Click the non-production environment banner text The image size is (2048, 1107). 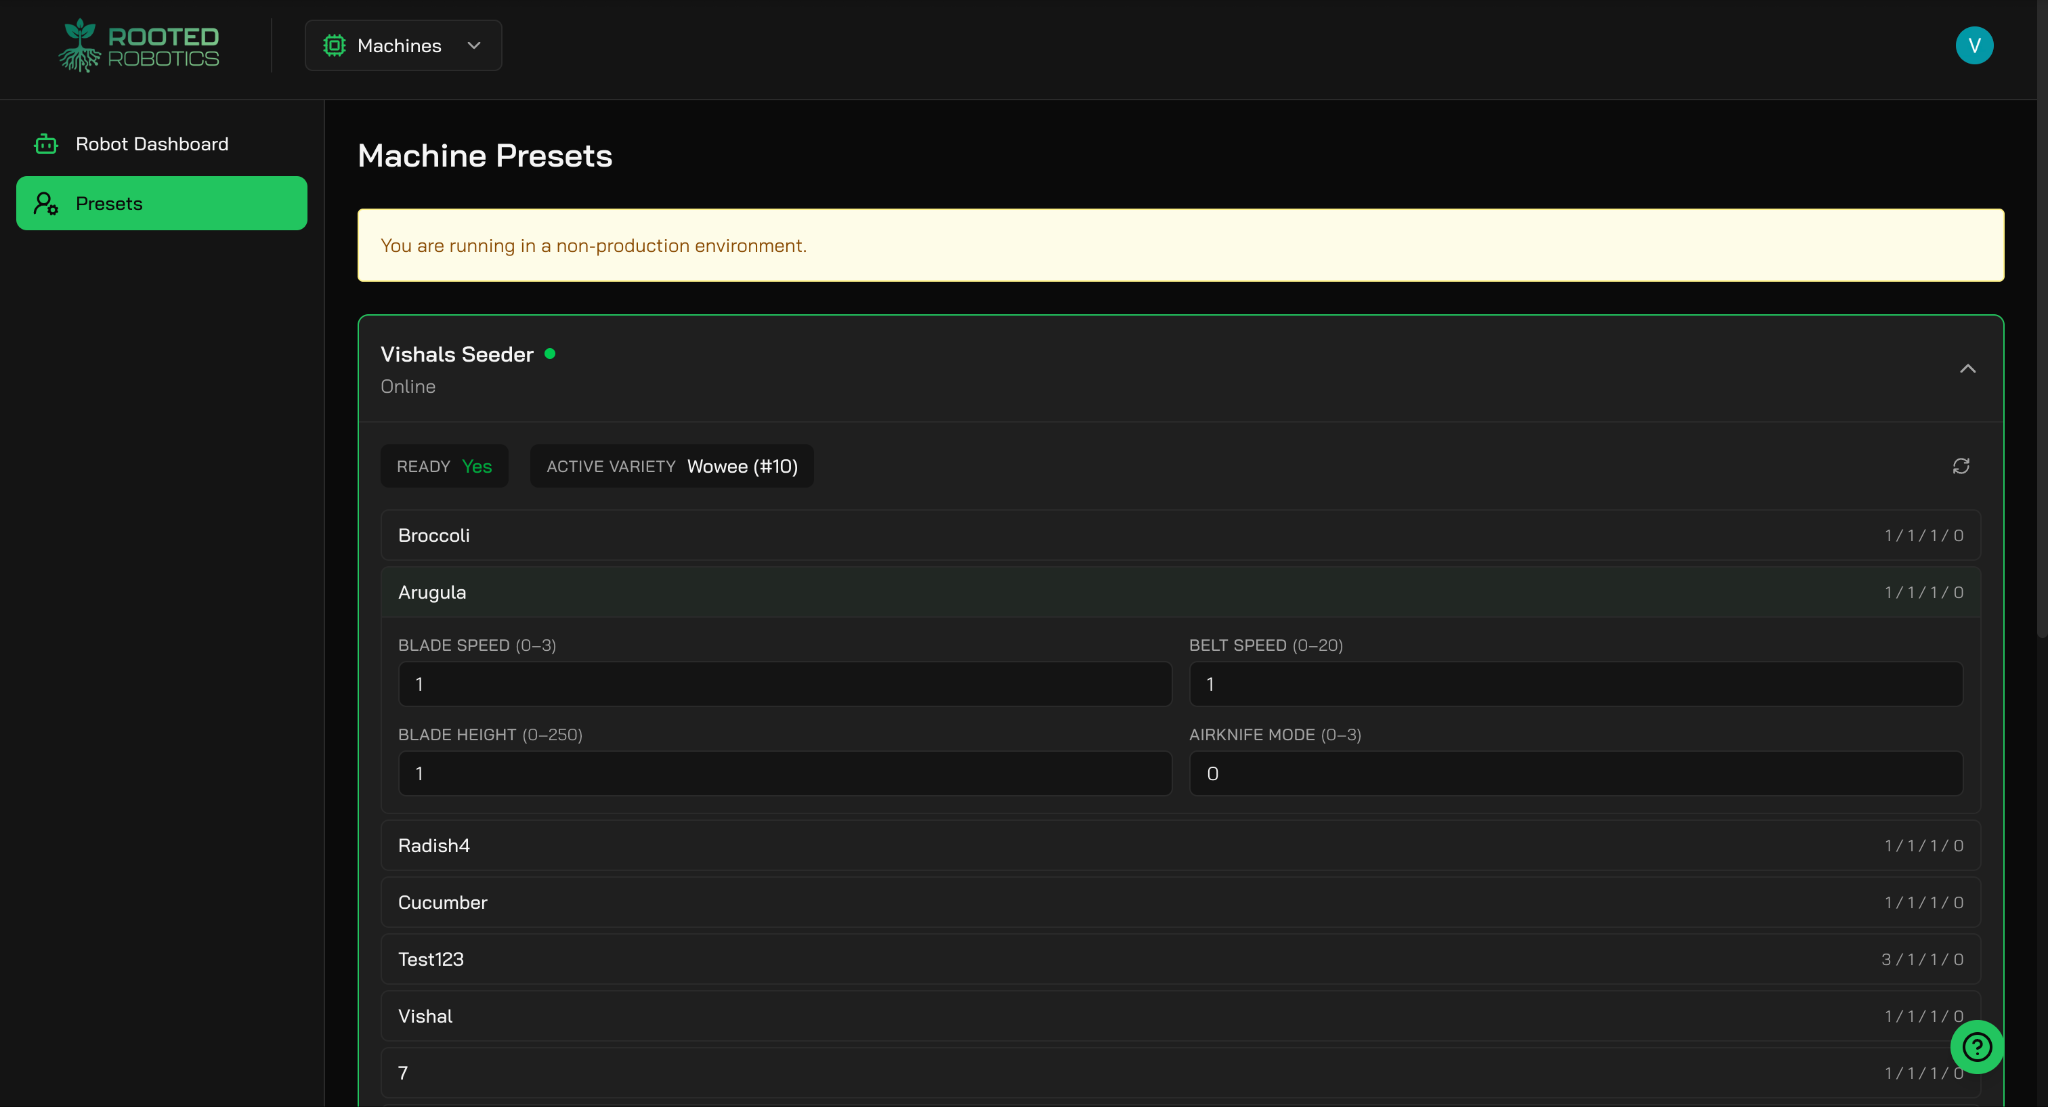[x=593, y=246]
